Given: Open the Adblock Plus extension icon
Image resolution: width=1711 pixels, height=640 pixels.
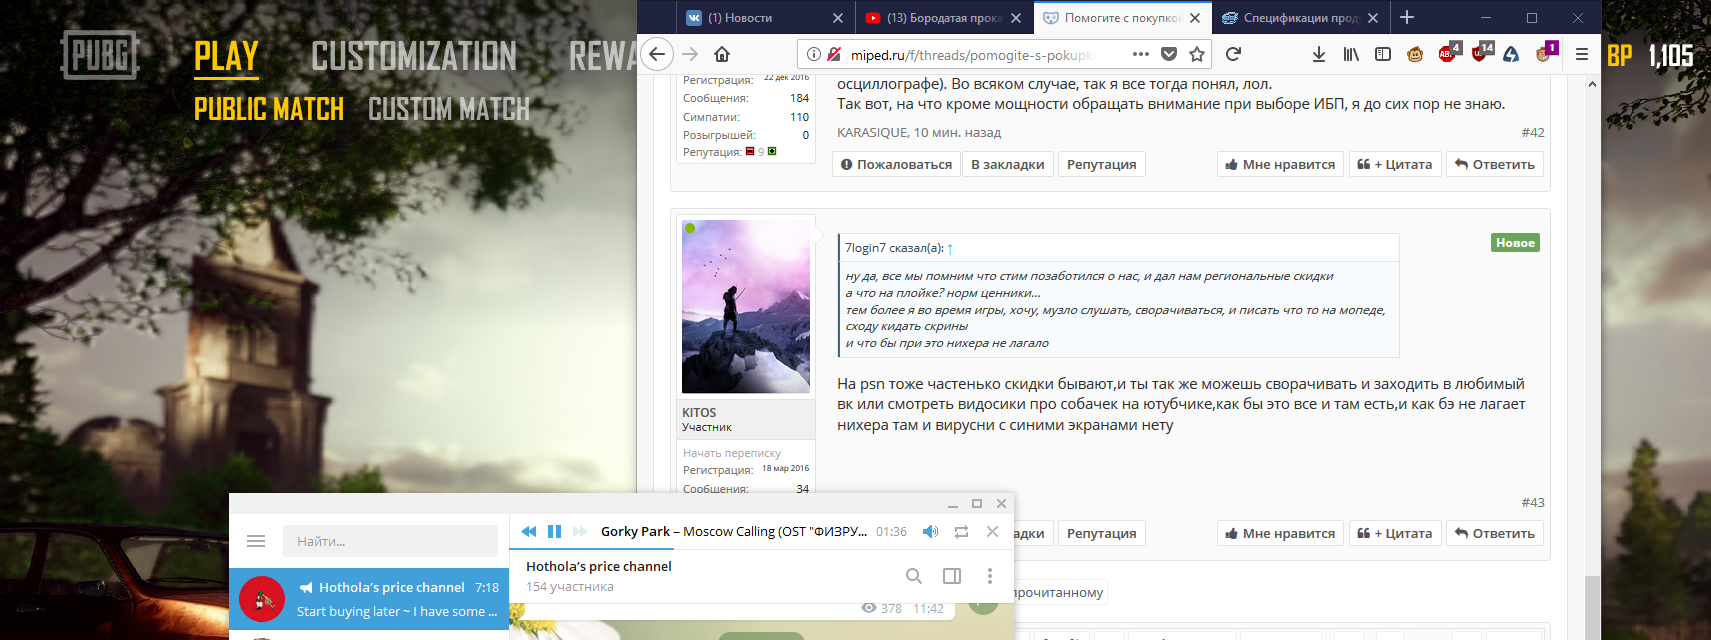Looking at the screenshot, I should (1448, 53).
